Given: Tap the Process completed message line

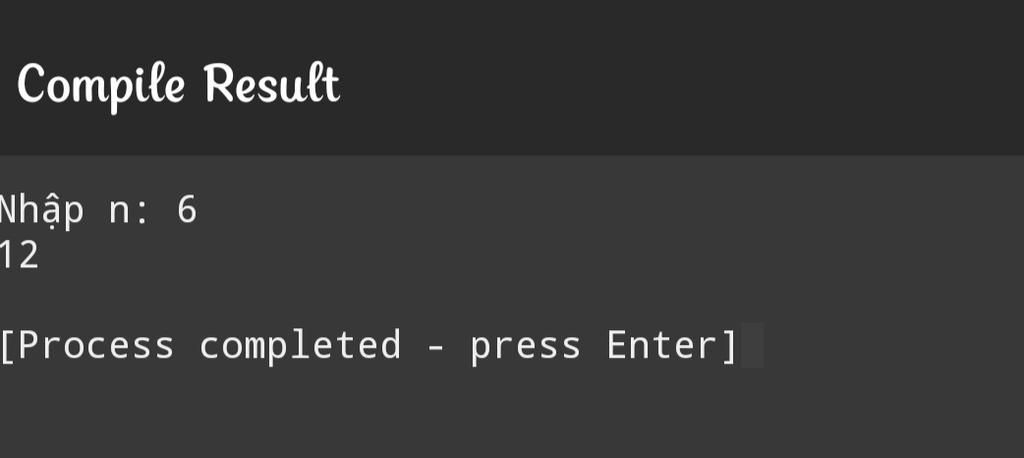Looking at the screenshot, I should [368, 346].
